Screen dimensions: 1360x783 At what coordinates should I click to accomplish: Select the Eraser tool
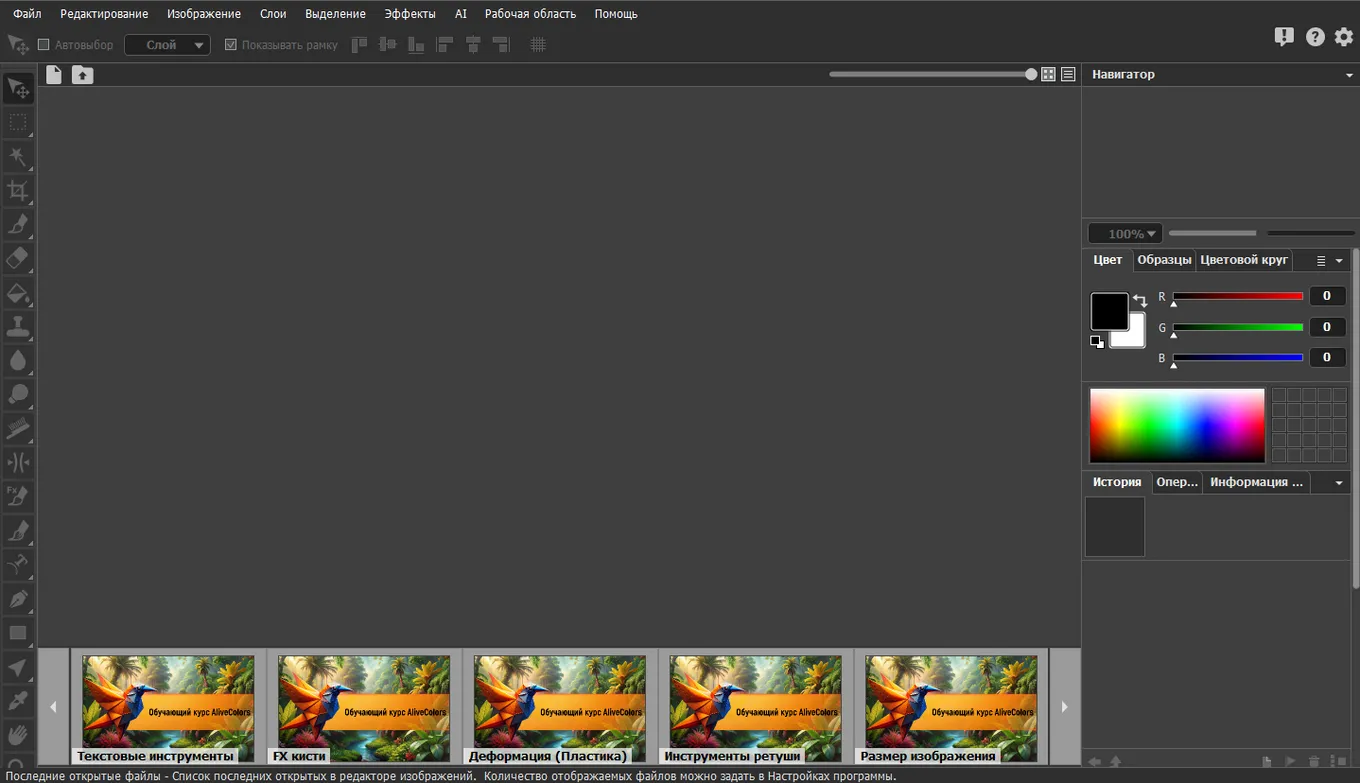[x=18, y=259]
